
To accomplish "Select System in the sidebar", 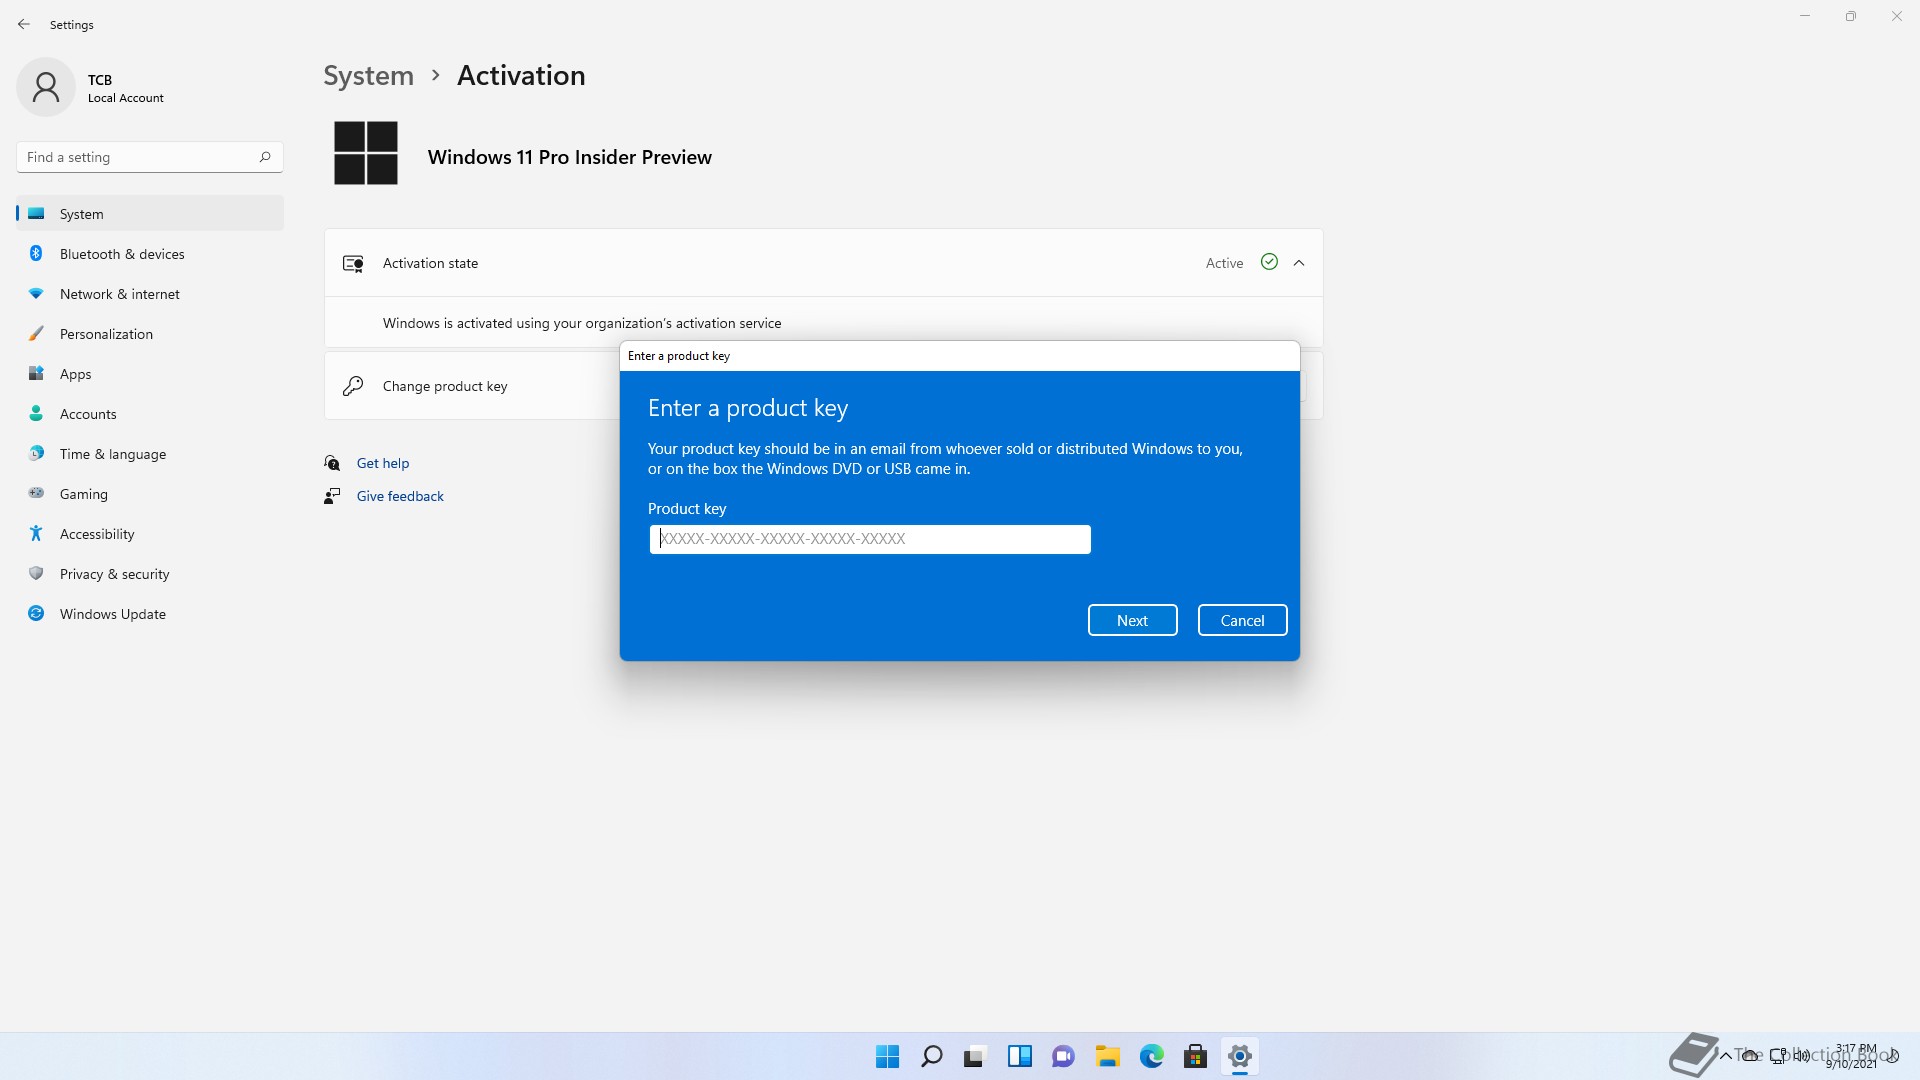I will pos(150,214).
